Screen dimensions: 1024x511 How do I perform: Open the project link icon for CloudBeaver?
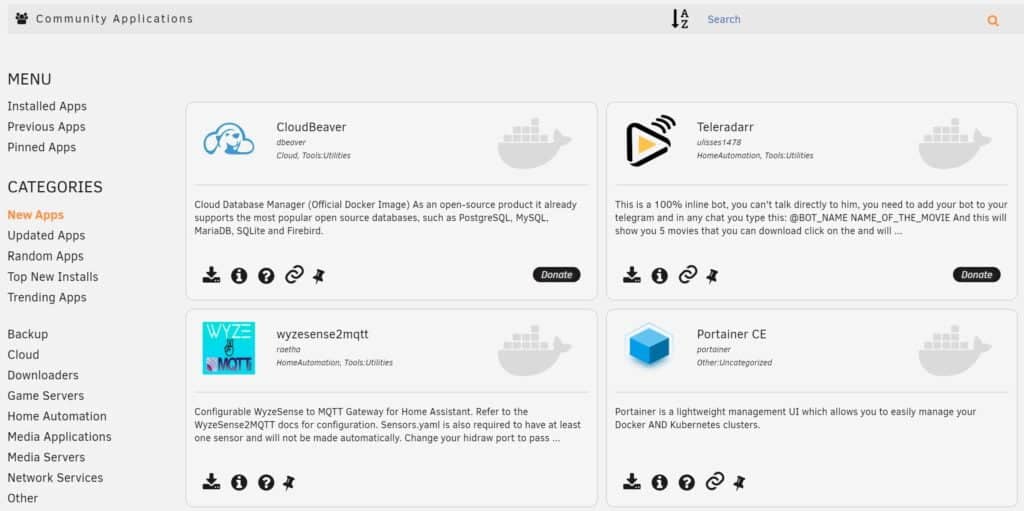click(294, 275)
